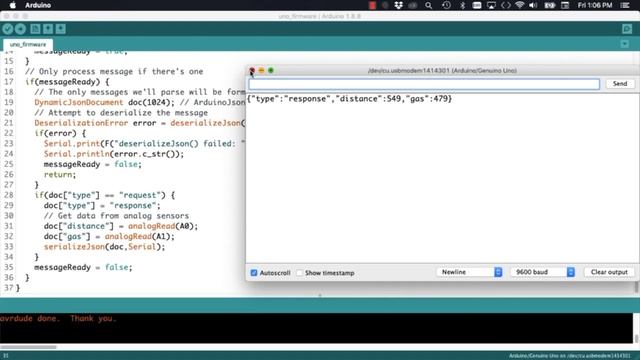Viewport: 640px width, 360px height.
Task: Open the AirPlay display menu bar icon
Action: point(491,5)
